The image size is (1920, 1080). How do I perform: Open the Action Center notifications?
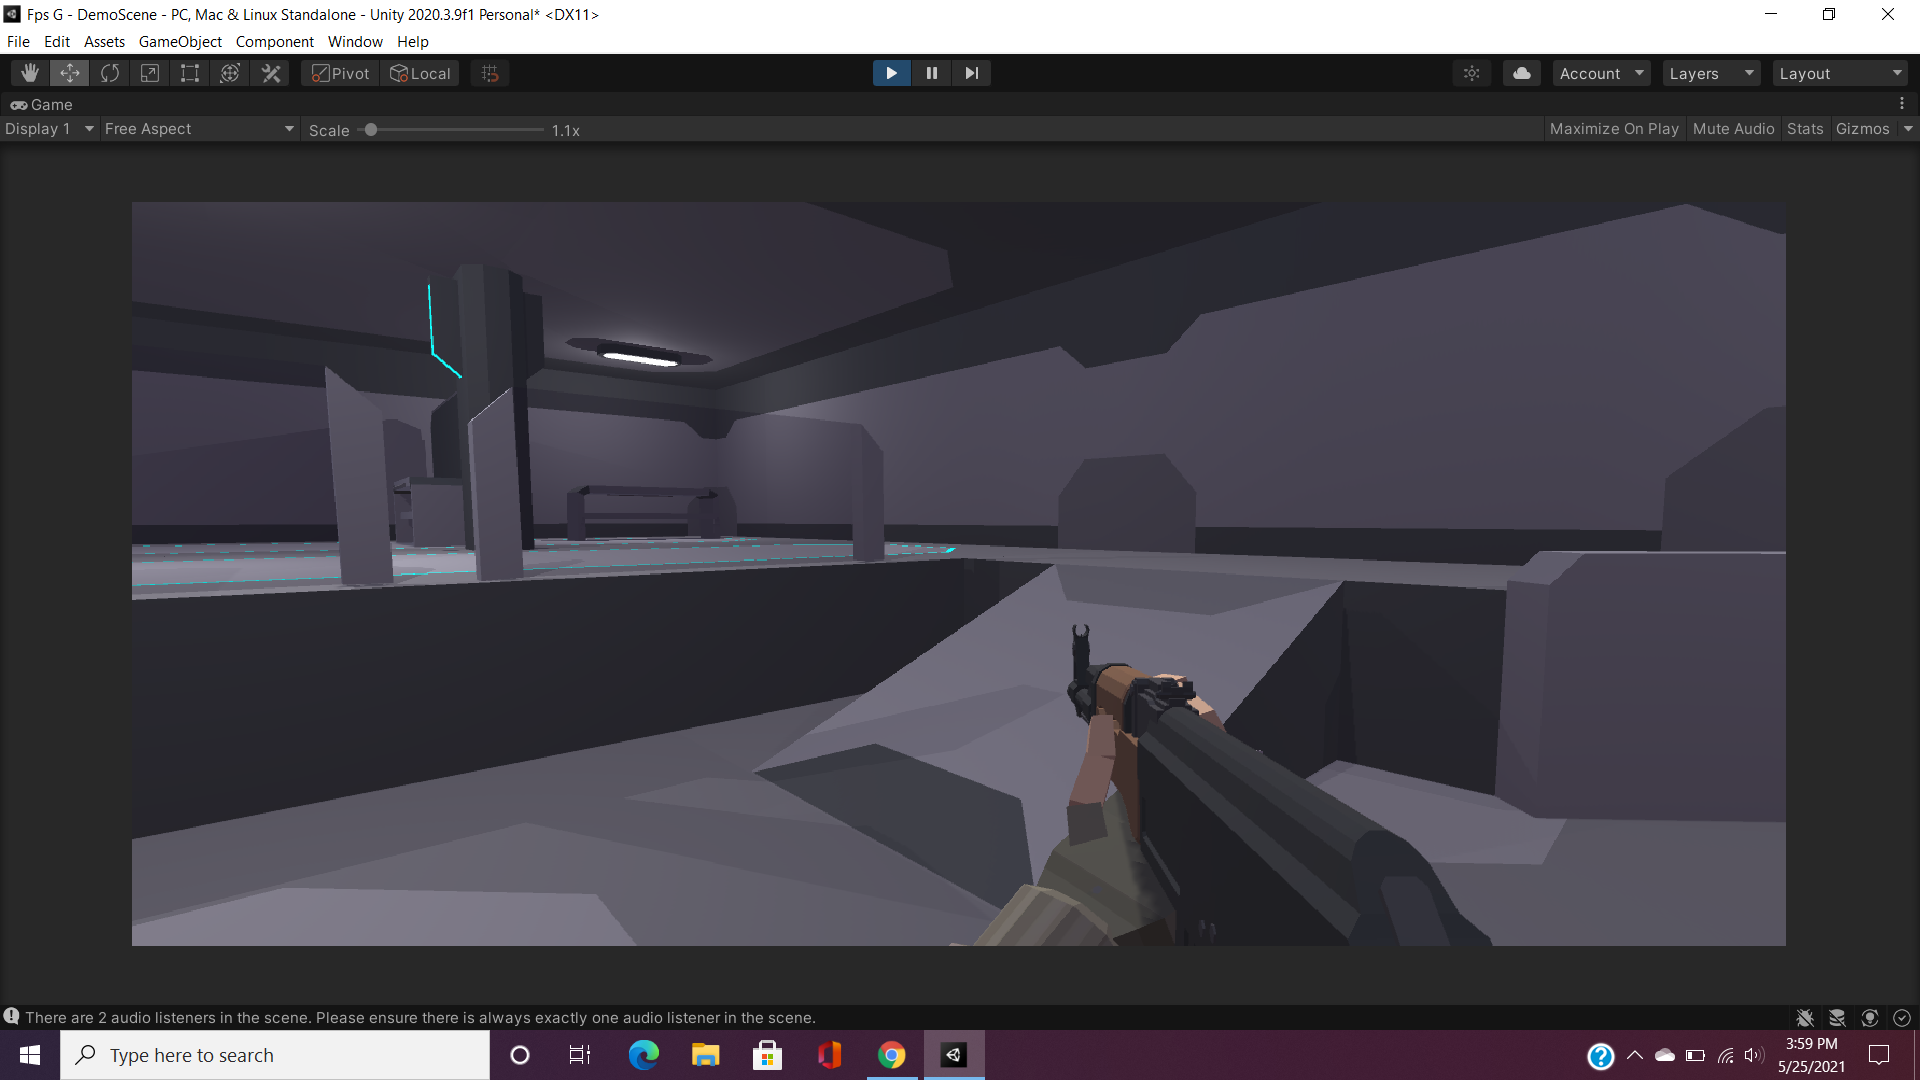[1879, 1055]
